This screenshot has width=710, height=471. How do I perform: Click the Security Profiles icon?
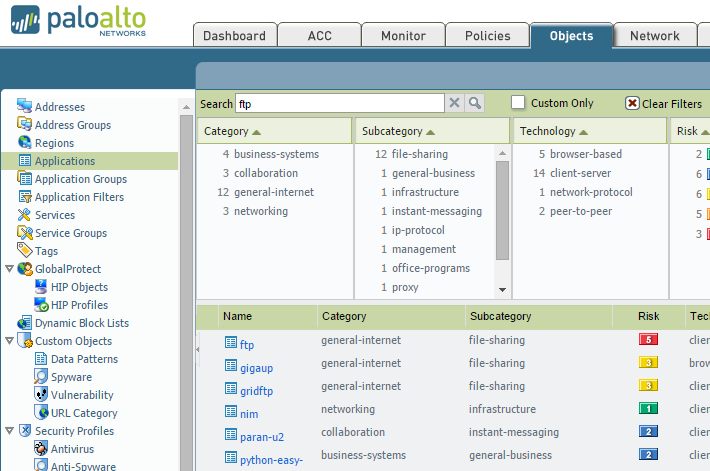(x=25, y=430)
